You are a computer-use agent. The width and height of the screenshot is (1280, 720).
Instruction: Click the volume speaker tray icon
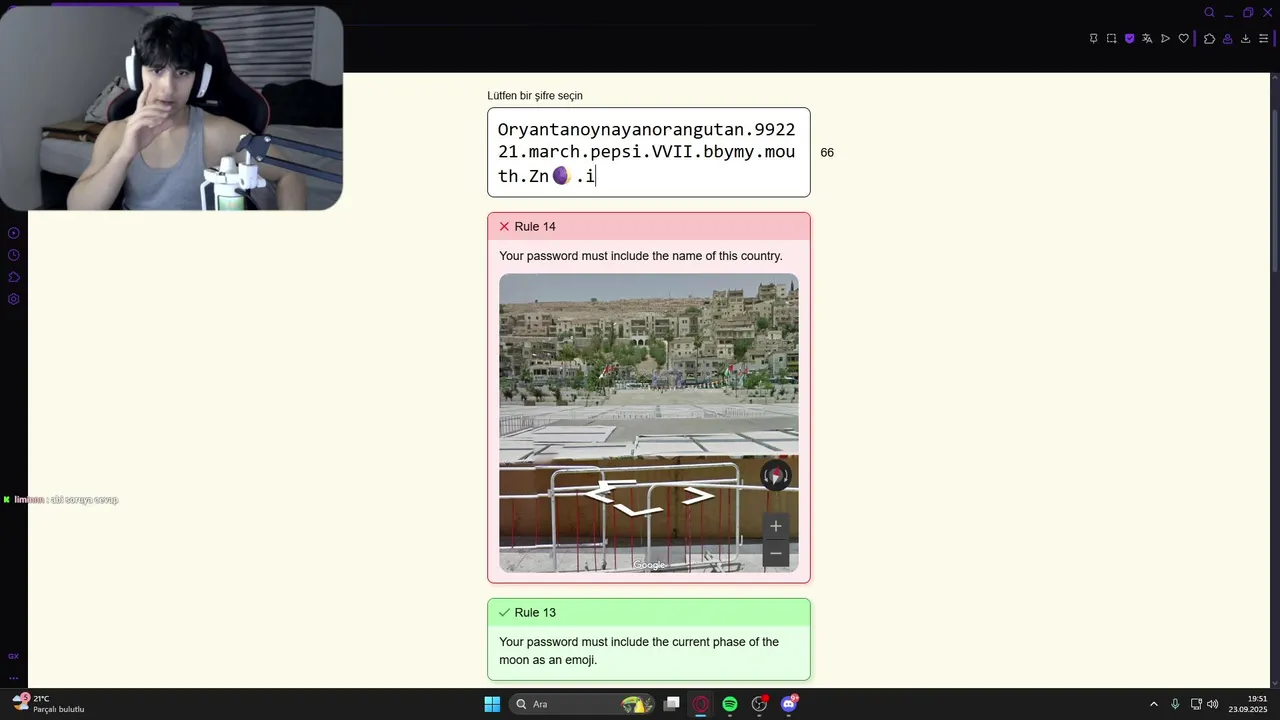(1212, 704)
